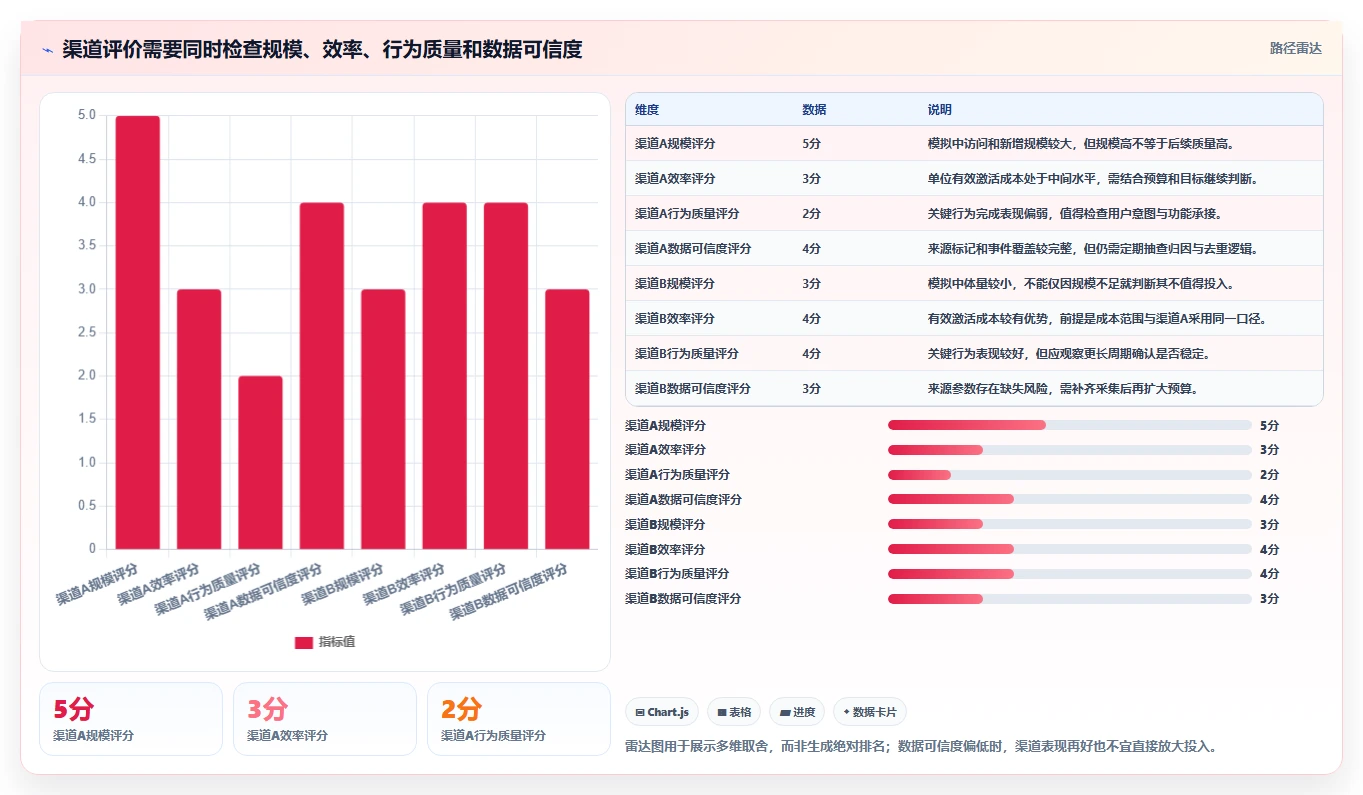The height and width of the screenshot is (795, 1363).
Task: Click the 渠道B效率评分 progress bar
Action: [1069, 549]
